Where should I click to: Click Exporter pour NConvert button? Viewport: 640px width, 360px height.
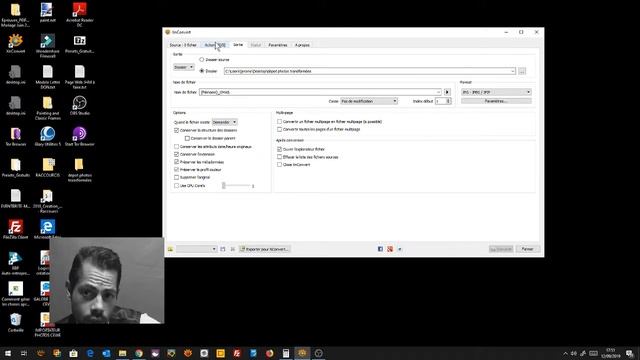(264, 249)
